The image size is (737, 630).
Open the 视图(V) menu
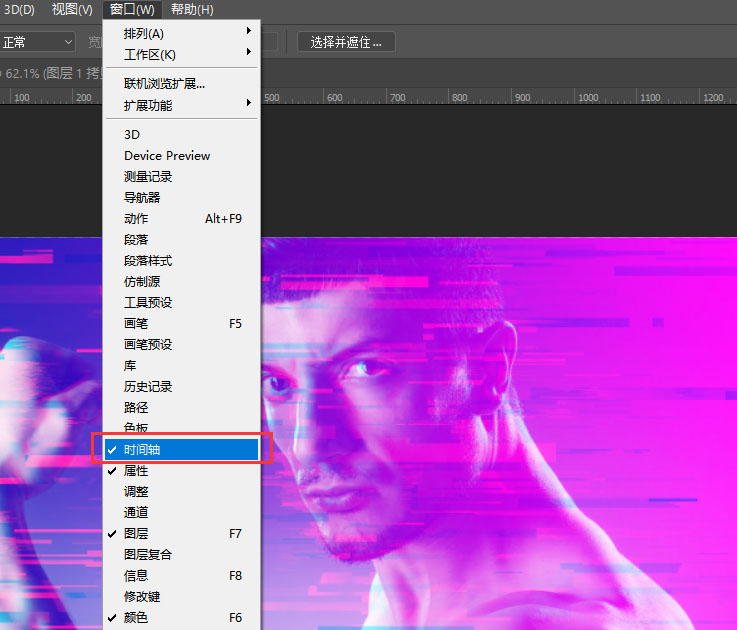pos(72,9)
